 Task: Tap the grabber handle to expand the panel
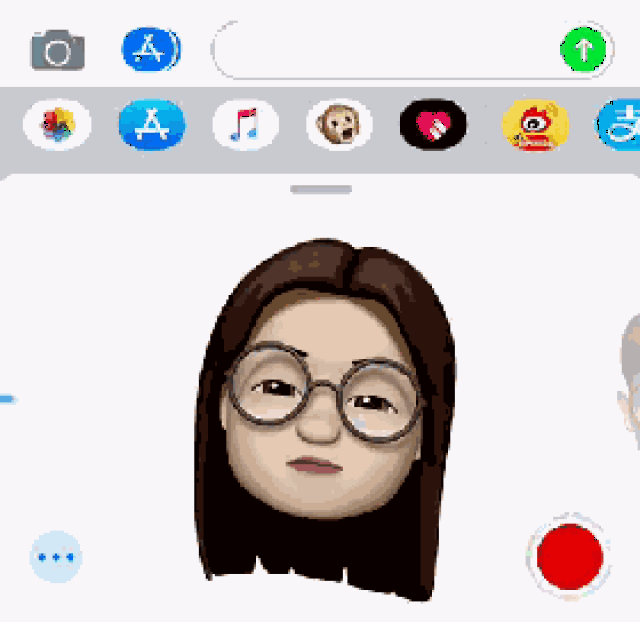321,189
